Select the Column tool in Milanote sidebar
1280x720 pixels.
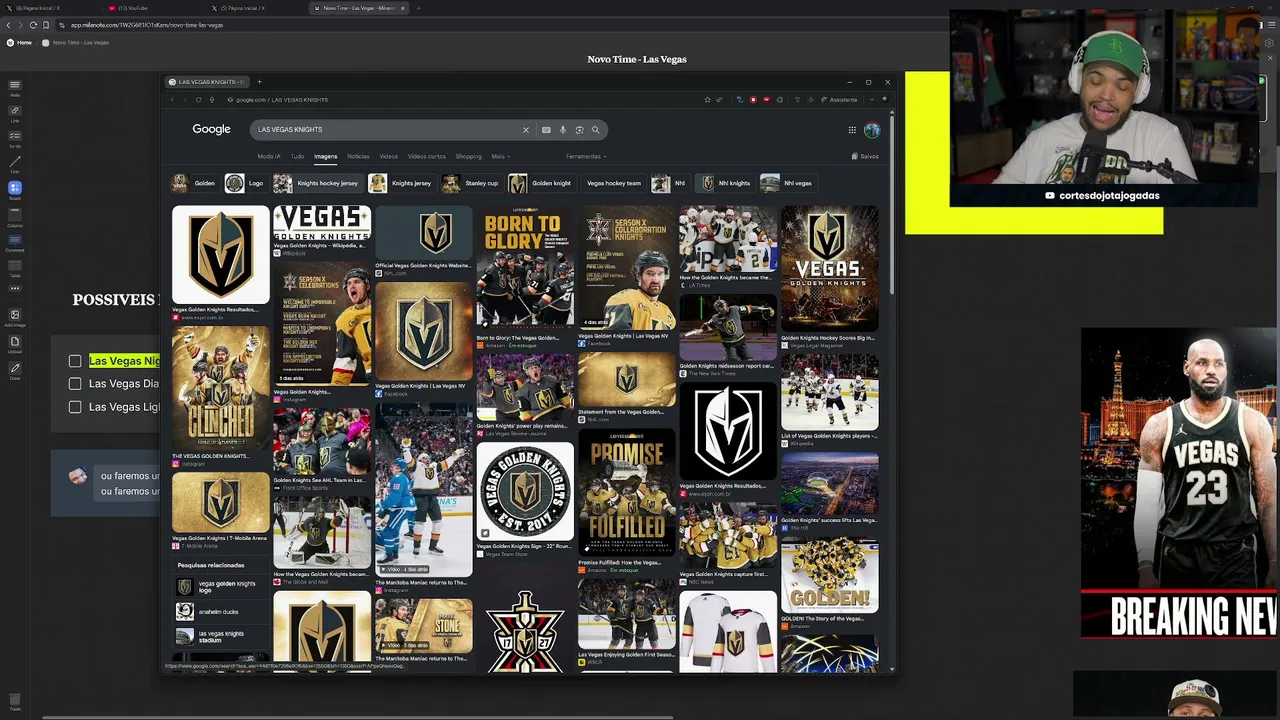pyautogui.click(x=15, y=215)
